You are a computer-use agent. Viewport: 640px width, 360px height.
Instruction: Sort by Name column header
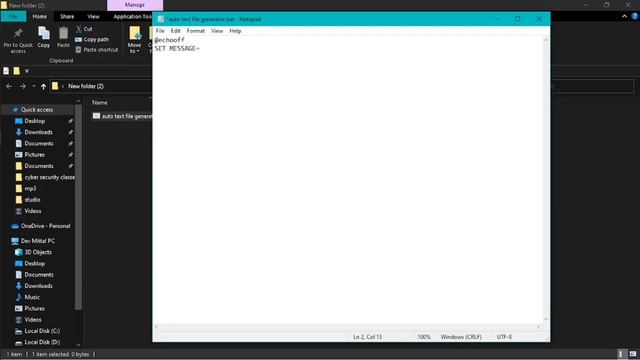click(100, 102)
